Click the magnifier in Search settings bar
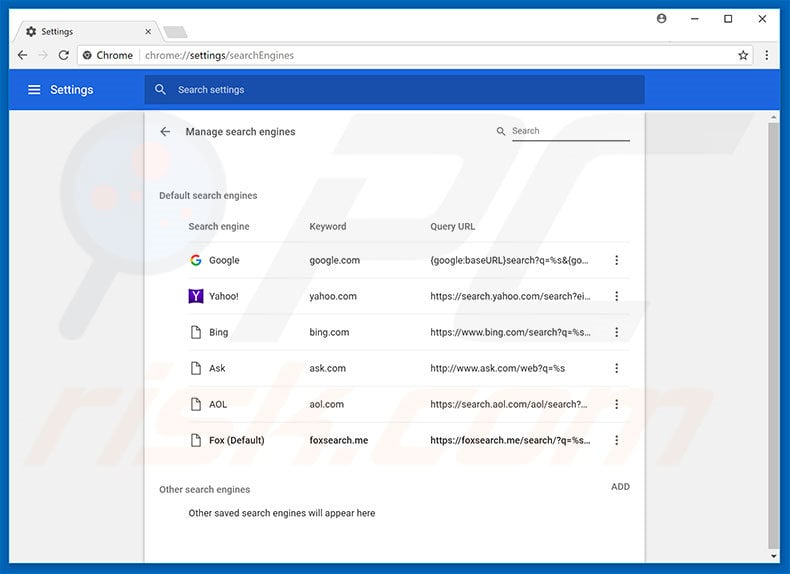 pyautogui.click(x=160, y=90)
